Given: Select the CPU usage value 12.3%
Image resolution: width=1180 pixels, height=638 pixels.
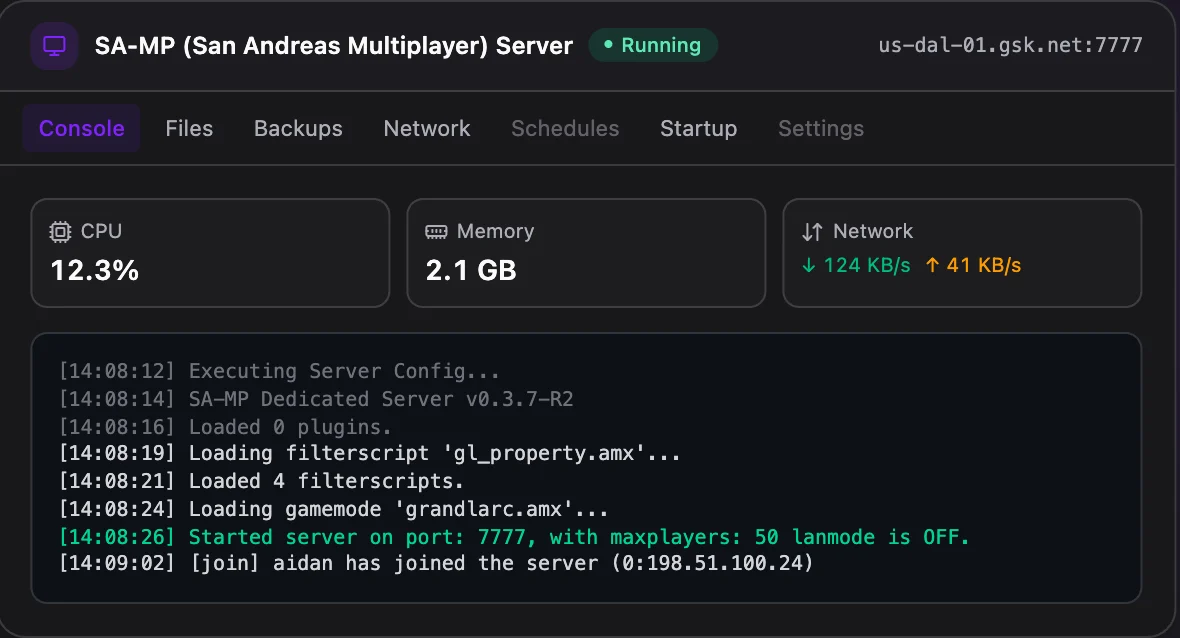Looking at the screenshot, I should point(95,270).
